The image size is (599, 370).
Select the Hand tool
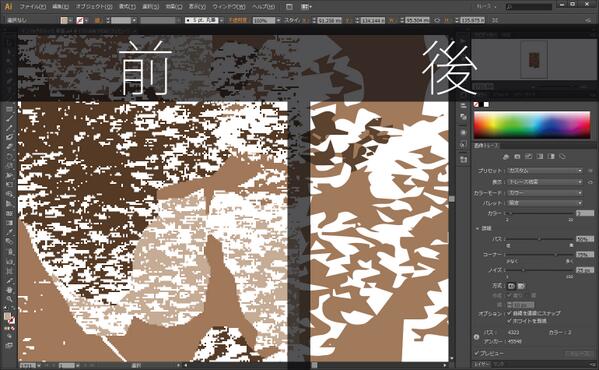point(9,290)
